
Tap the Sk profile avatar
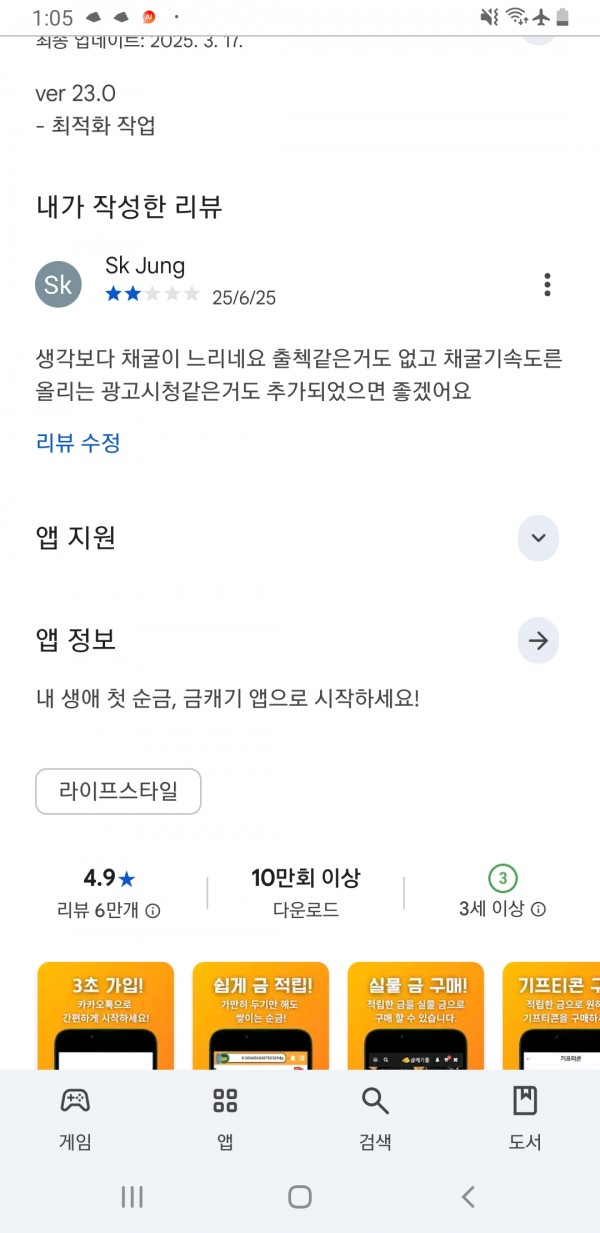click(58, 285)
